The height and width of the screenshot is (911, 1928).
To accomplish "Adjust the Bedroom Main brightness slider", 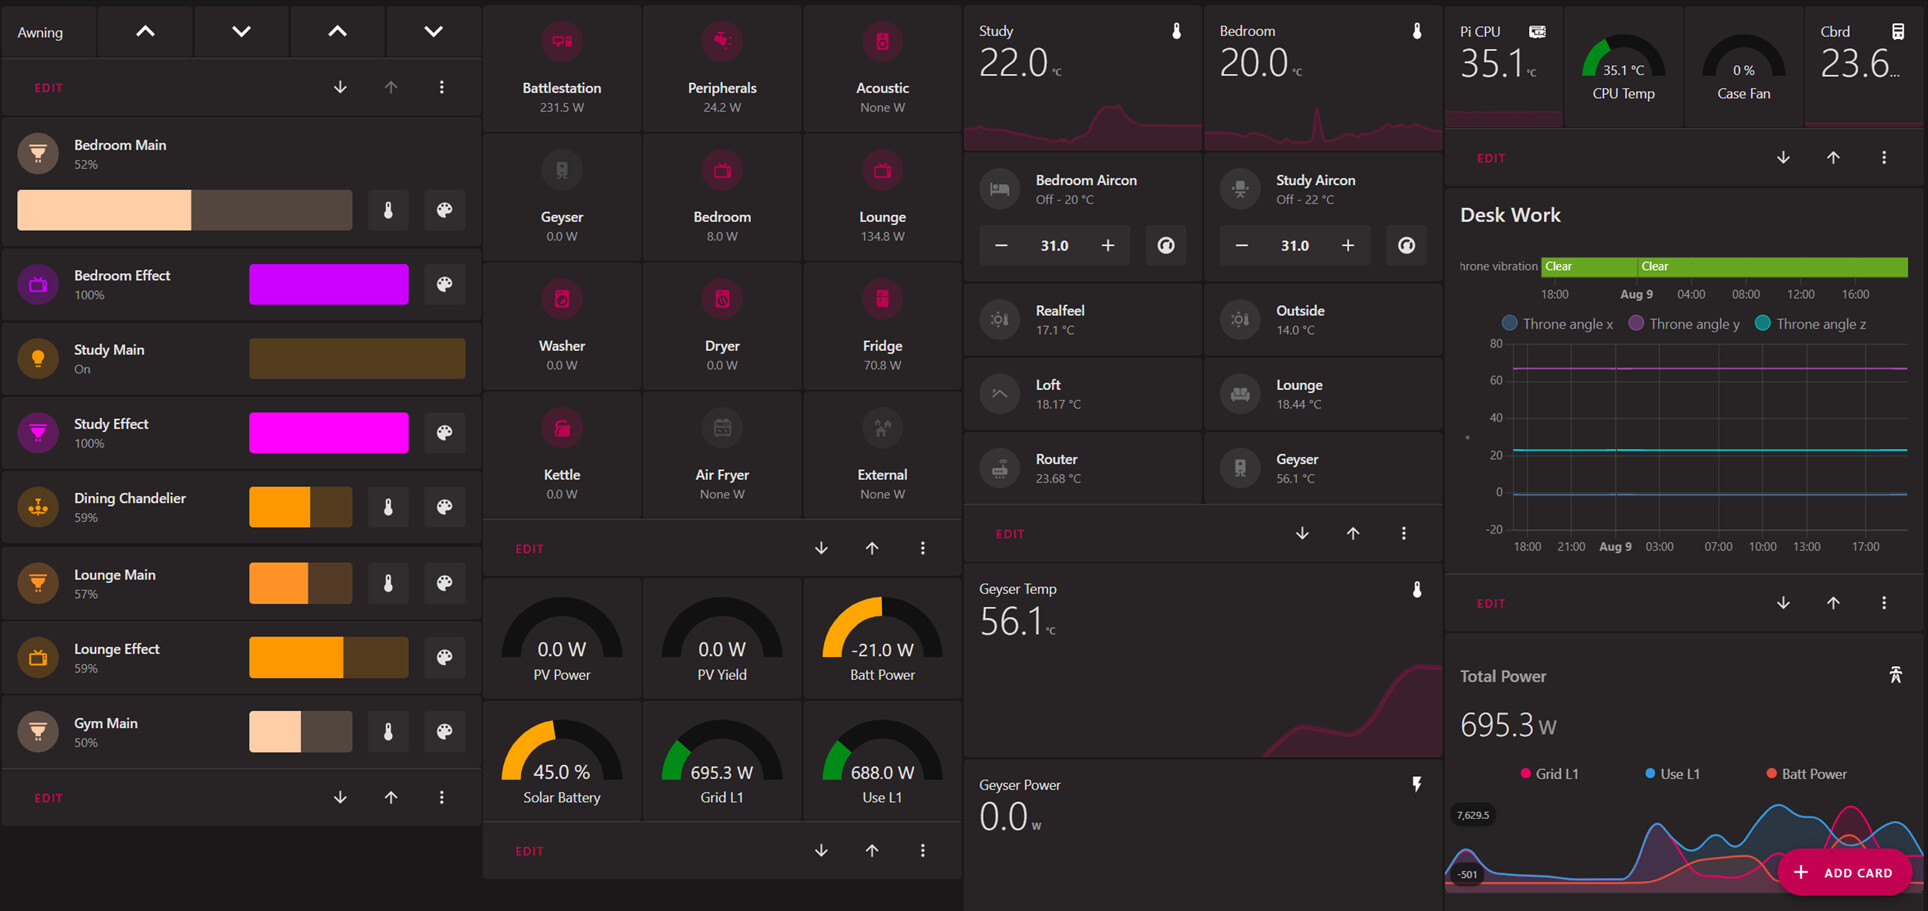I will point(184,210).
